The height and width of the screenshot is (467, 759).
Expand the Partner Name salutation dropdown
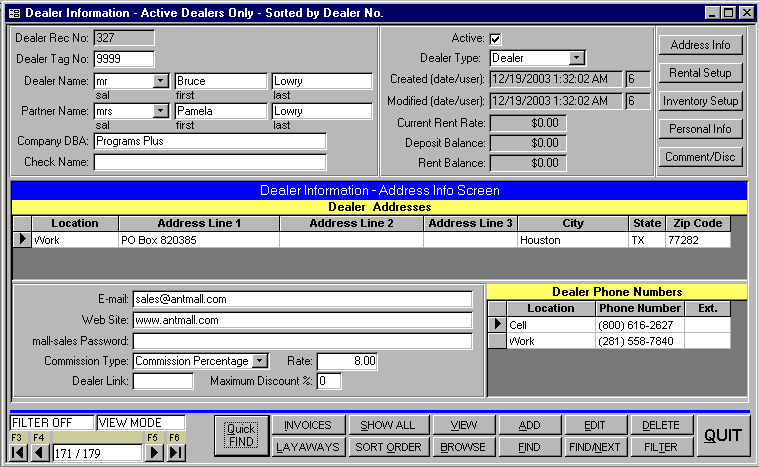click(x=161, y=111)
